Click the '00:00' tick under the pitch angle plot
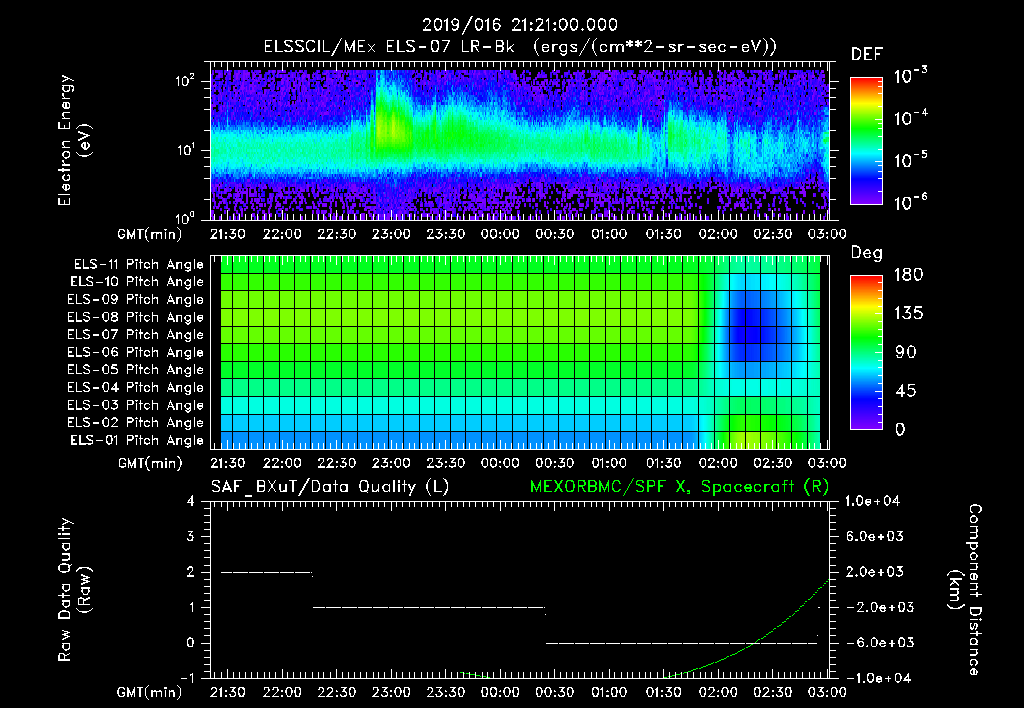Image resolution: width=1024 pixels, height=708 pixels. tap(500, 464)
